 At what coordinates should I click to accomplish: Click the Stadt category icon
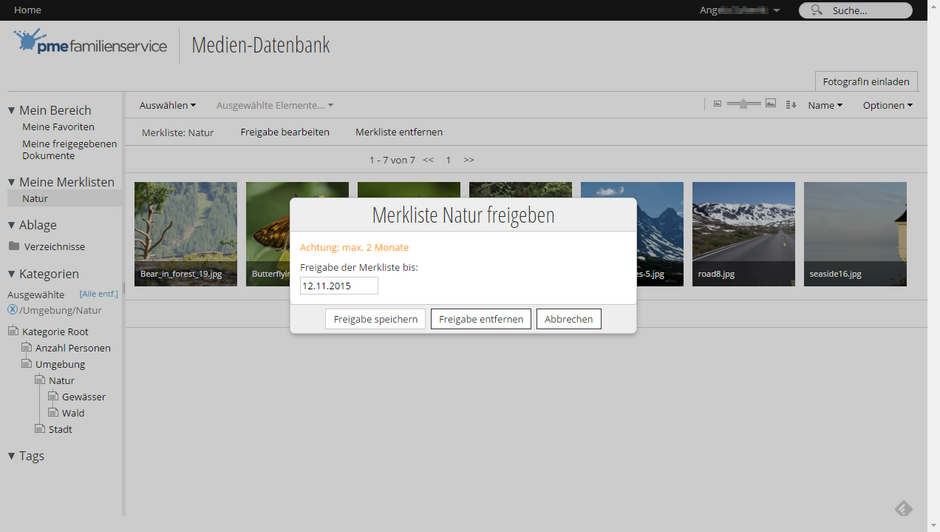(x=40, y=428)
